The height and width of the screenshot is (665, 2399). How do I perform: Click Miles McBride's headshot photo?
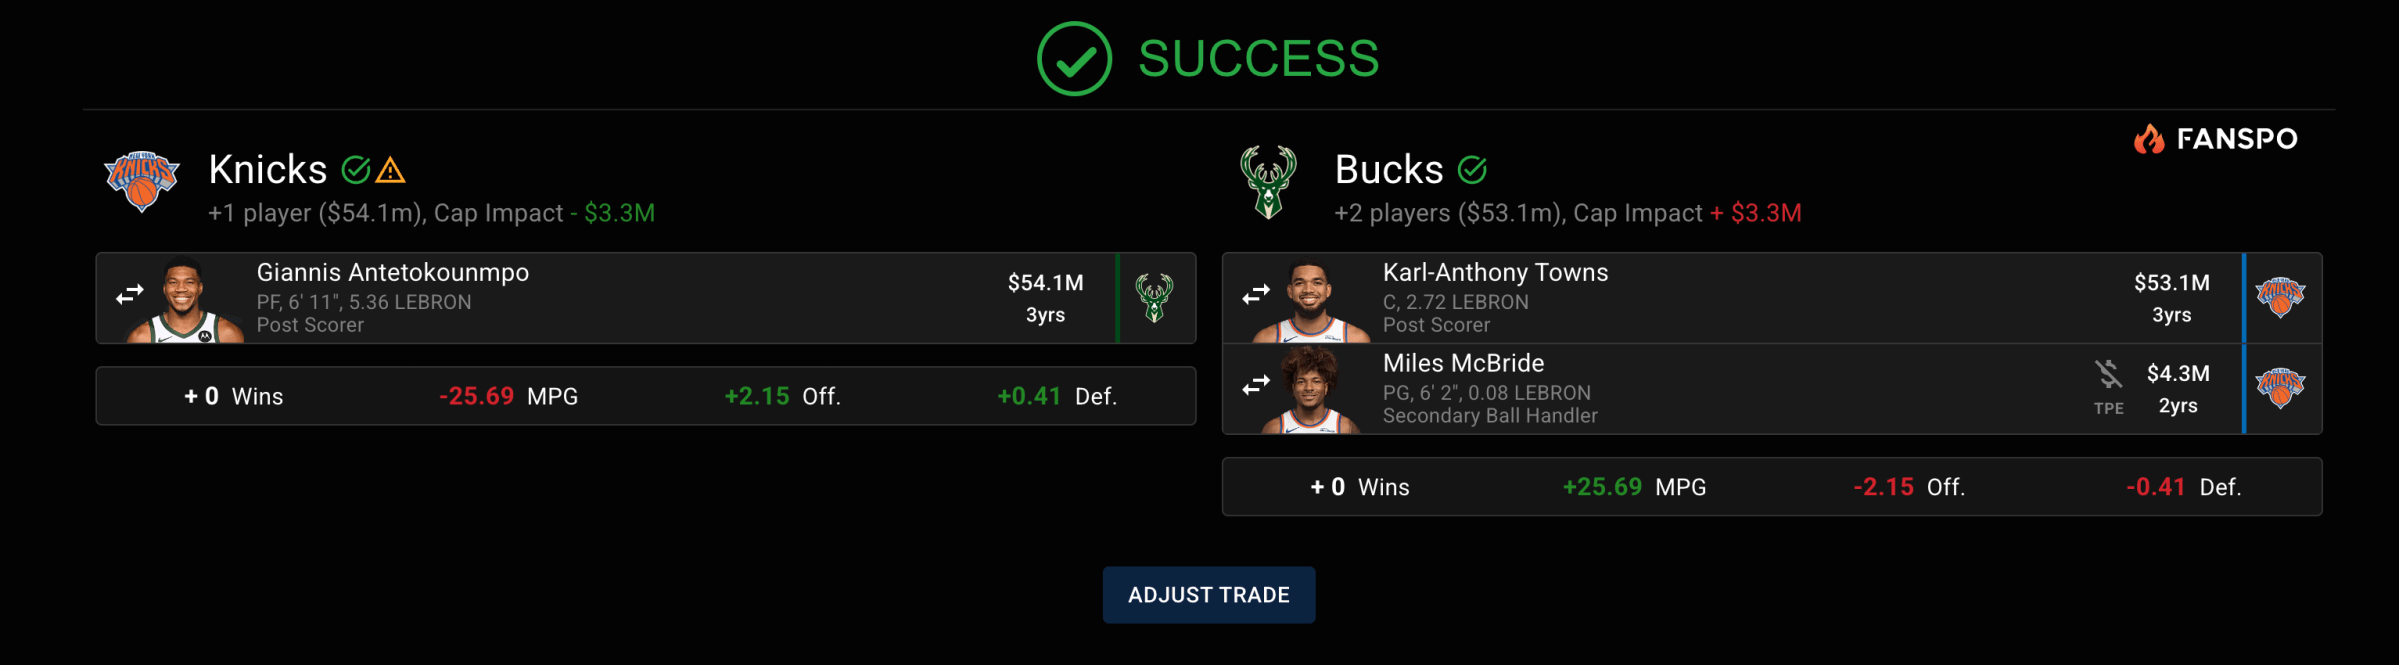coord(1309,390)
